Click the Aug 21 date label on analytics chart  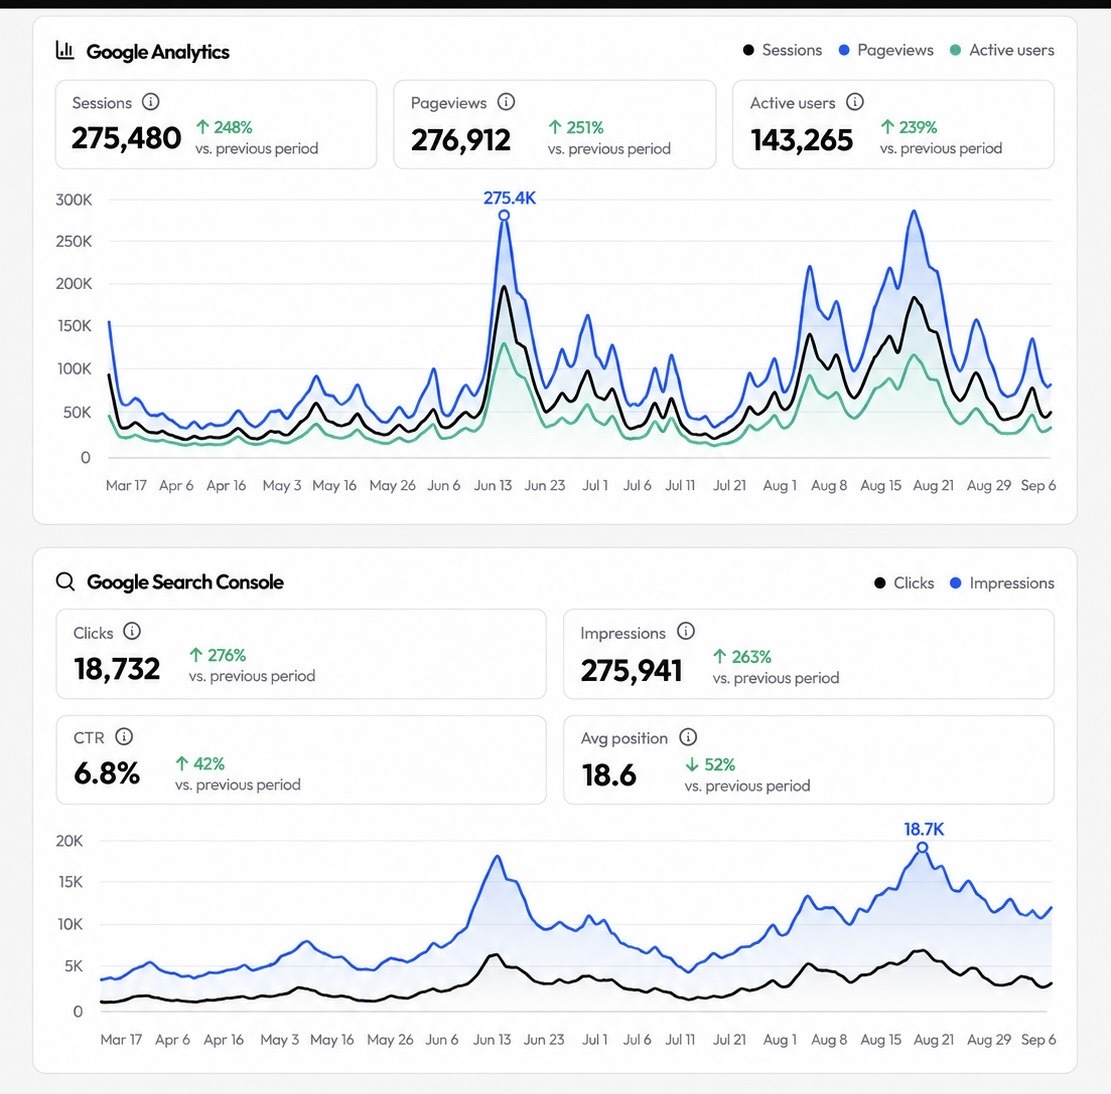933,485
